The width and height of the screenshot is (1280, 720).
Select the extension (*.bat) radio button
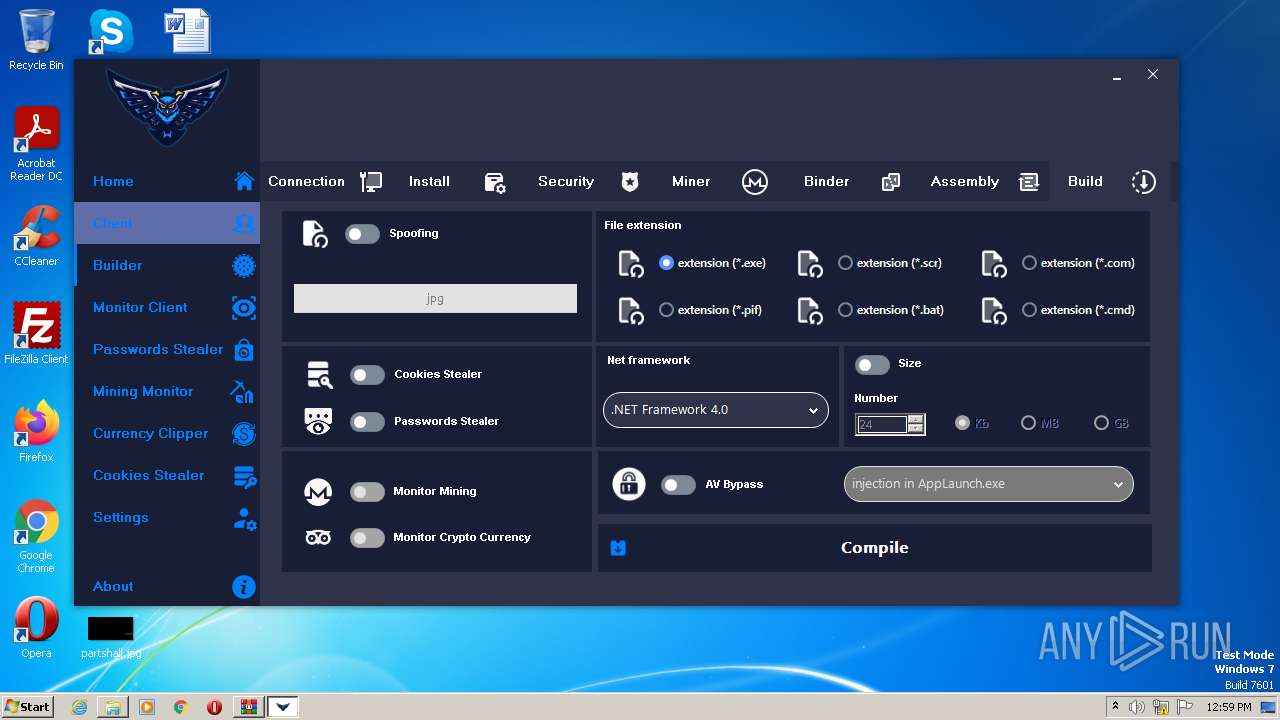(x=845, y=310)
